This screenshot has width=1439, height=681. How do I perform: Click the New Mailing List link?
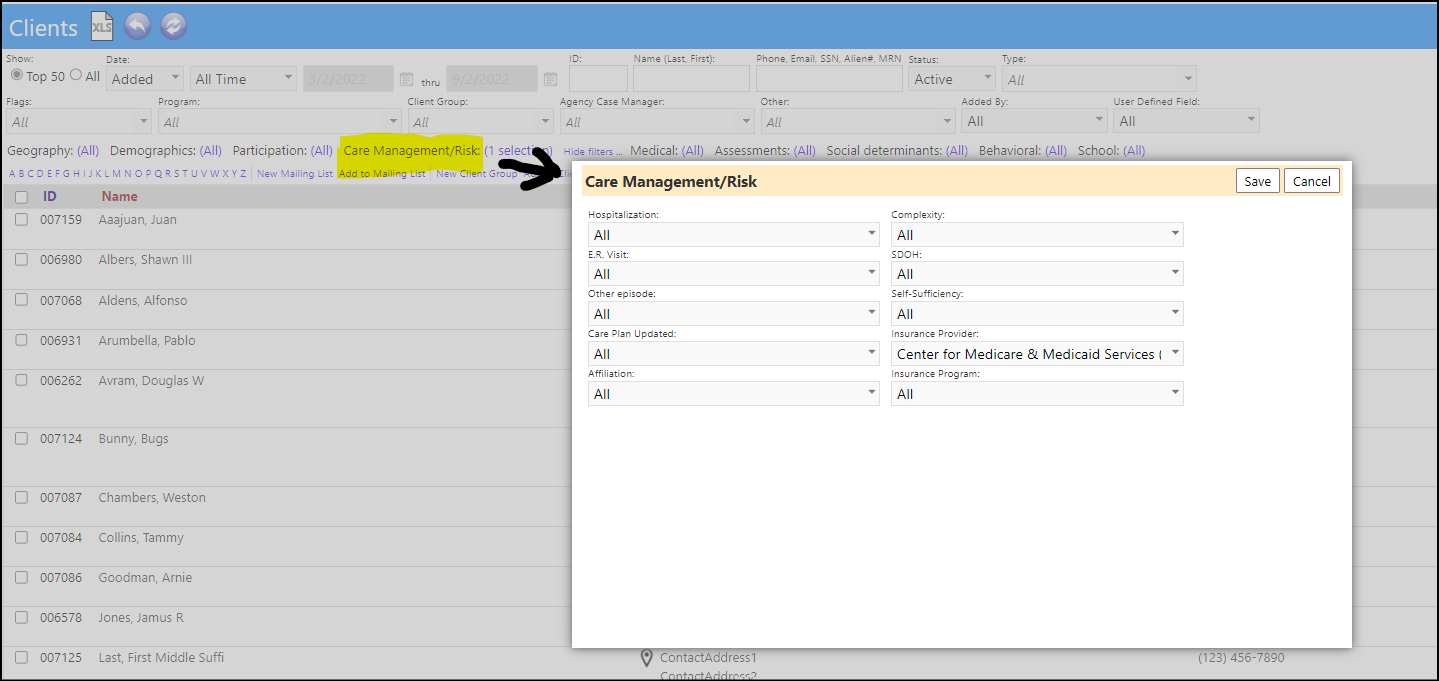click(x=295, y=174)
